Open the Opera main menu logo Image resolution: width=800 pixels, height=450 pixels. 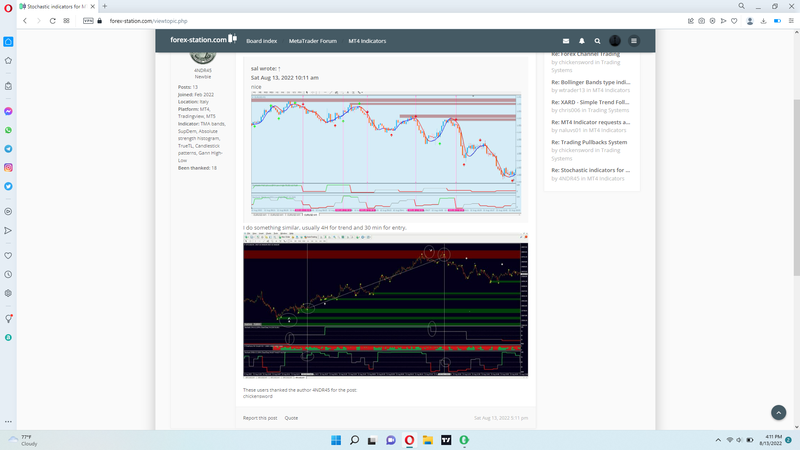click(8, 8)
